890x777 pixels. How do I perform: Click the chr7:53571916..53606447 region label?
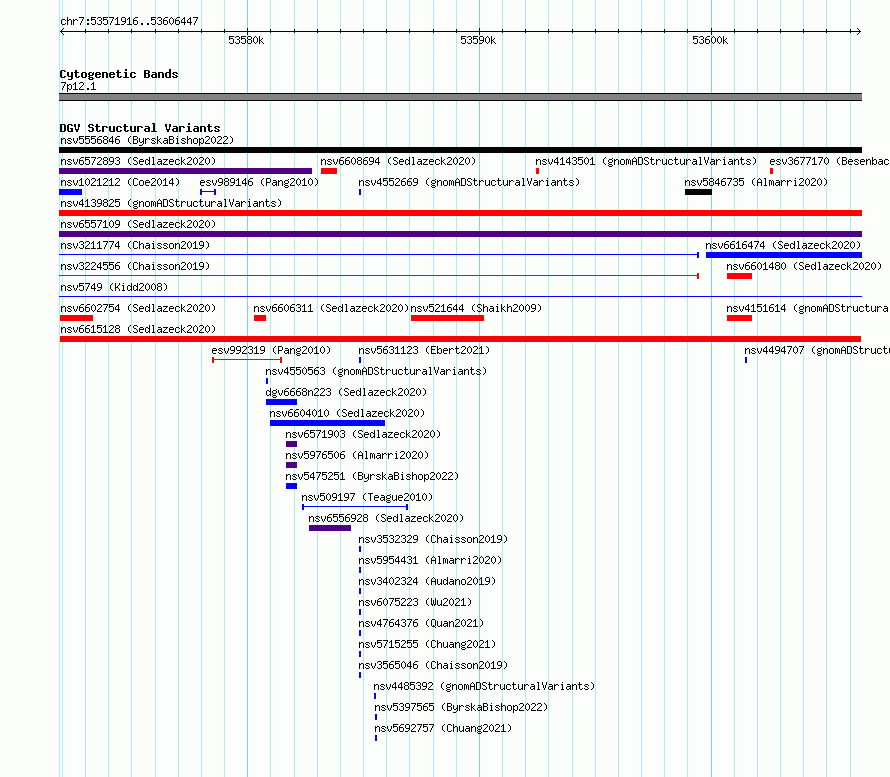pyautogui.click(x=129, y=21)
